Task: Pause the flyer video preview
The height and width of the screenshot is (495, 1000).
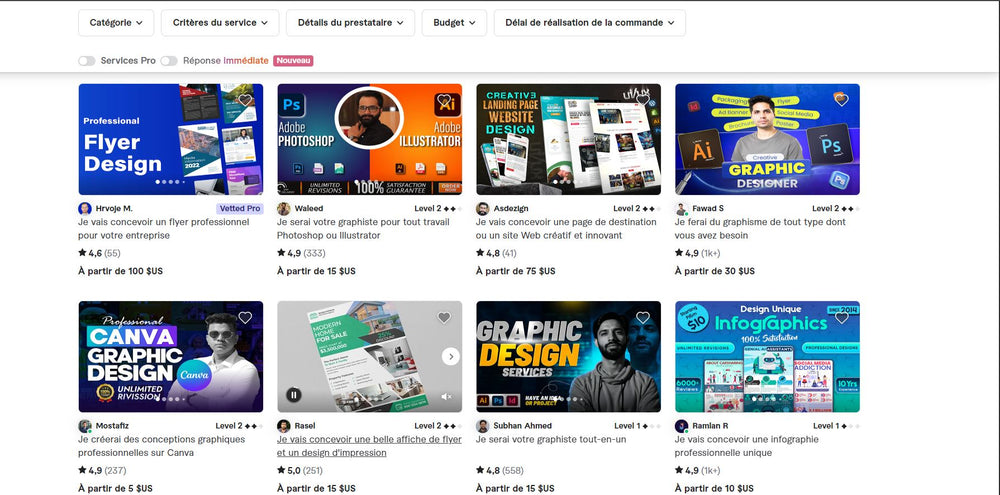Action: (x=293, y=395)
